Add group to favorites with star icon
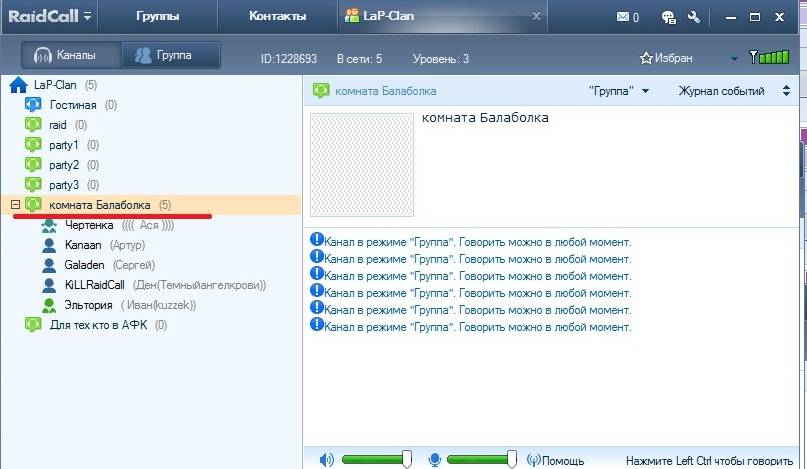 (646, 58)
